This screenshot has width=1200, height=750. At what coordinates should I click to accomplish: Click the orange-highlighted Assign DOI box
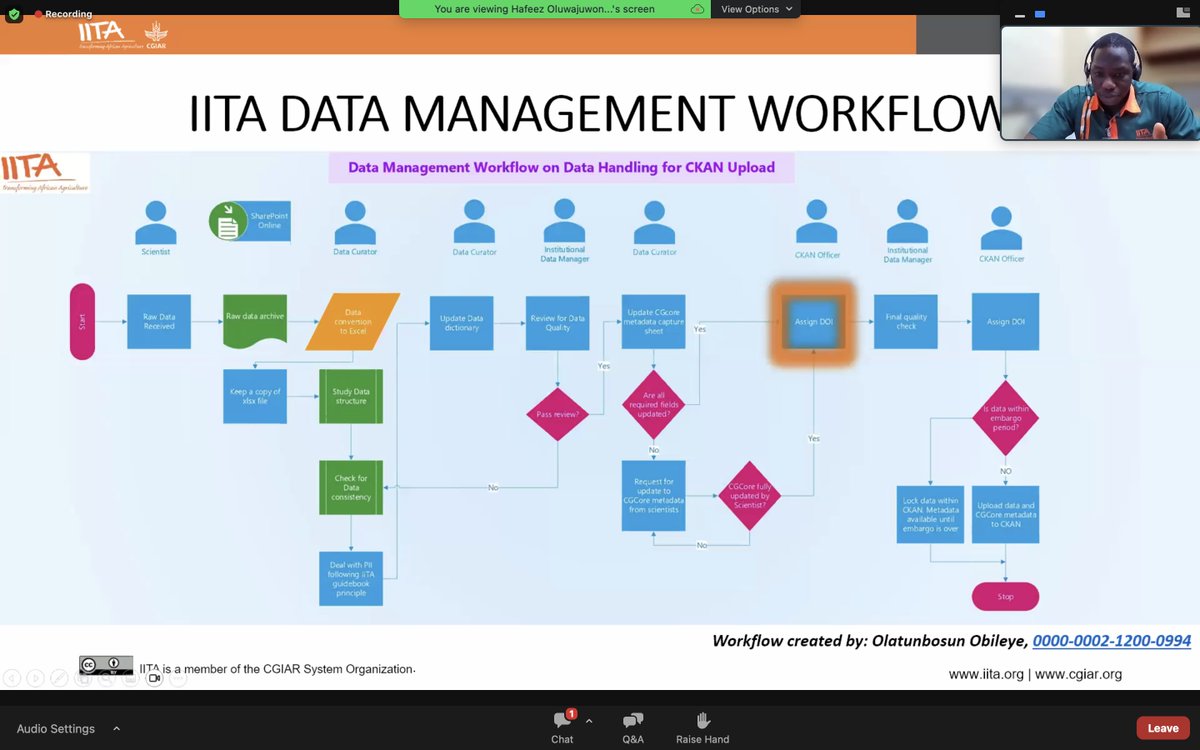coord(812,322)
